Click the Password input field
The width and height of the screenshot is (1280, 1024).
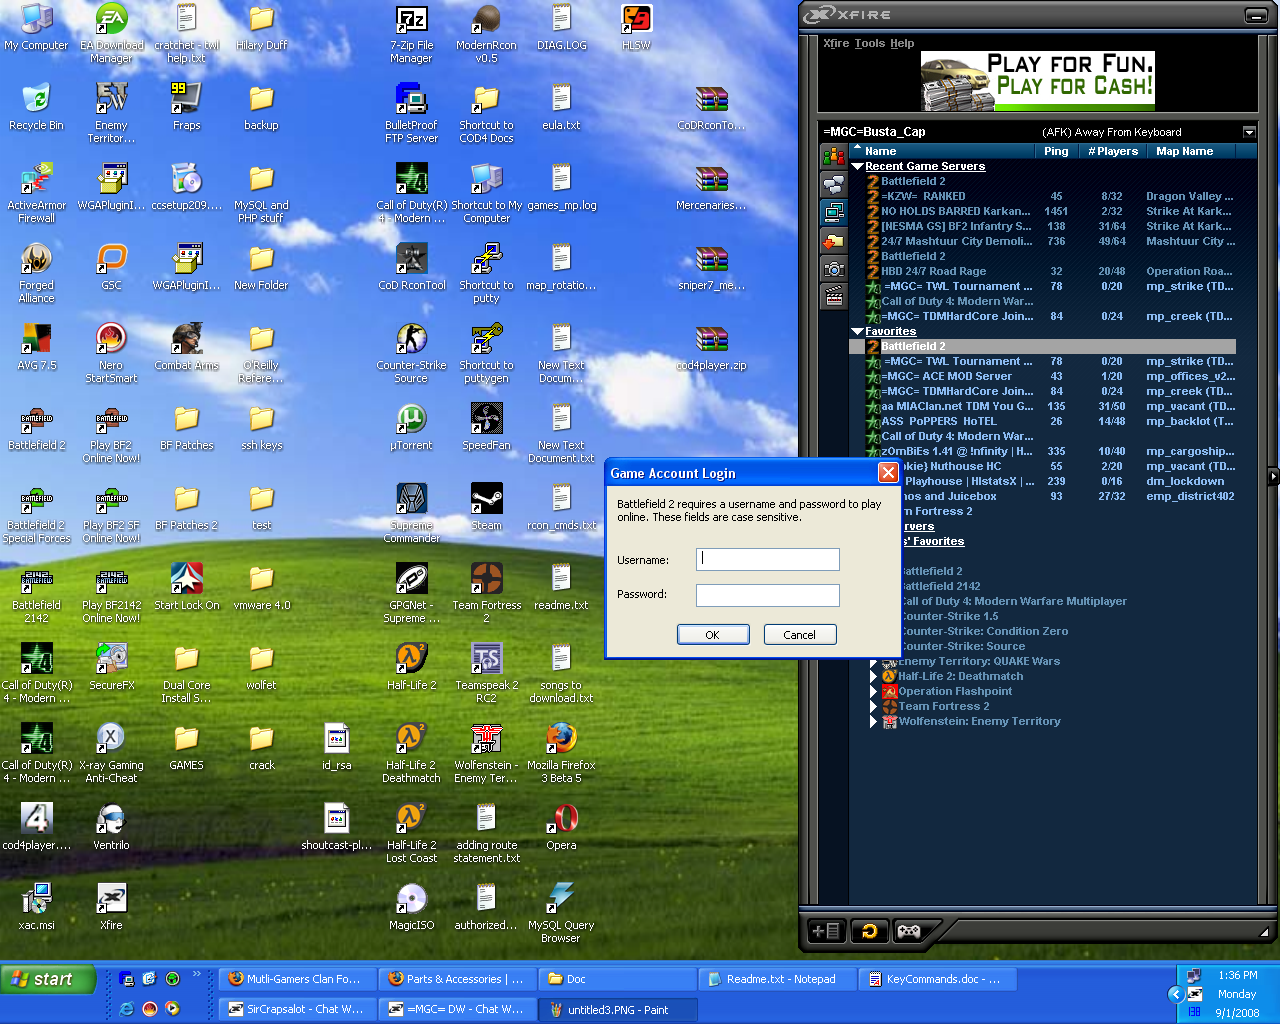coord(768,595)
